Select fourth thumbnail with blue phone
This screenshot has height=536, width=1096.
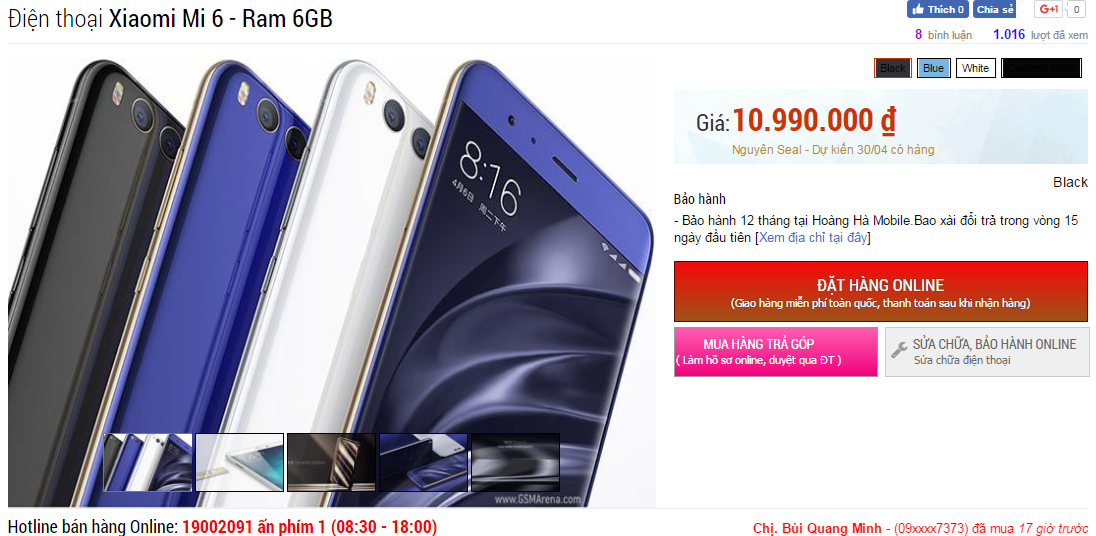tap(424, 462)
